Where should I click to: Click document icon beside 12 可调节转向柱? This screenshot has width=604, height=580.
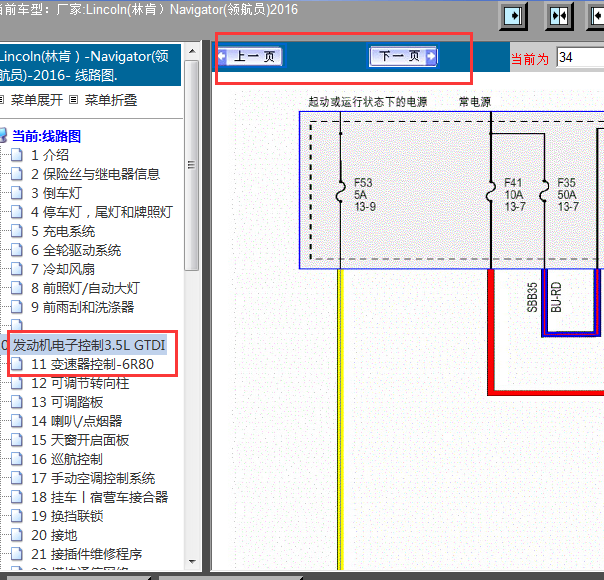point(17,382)
